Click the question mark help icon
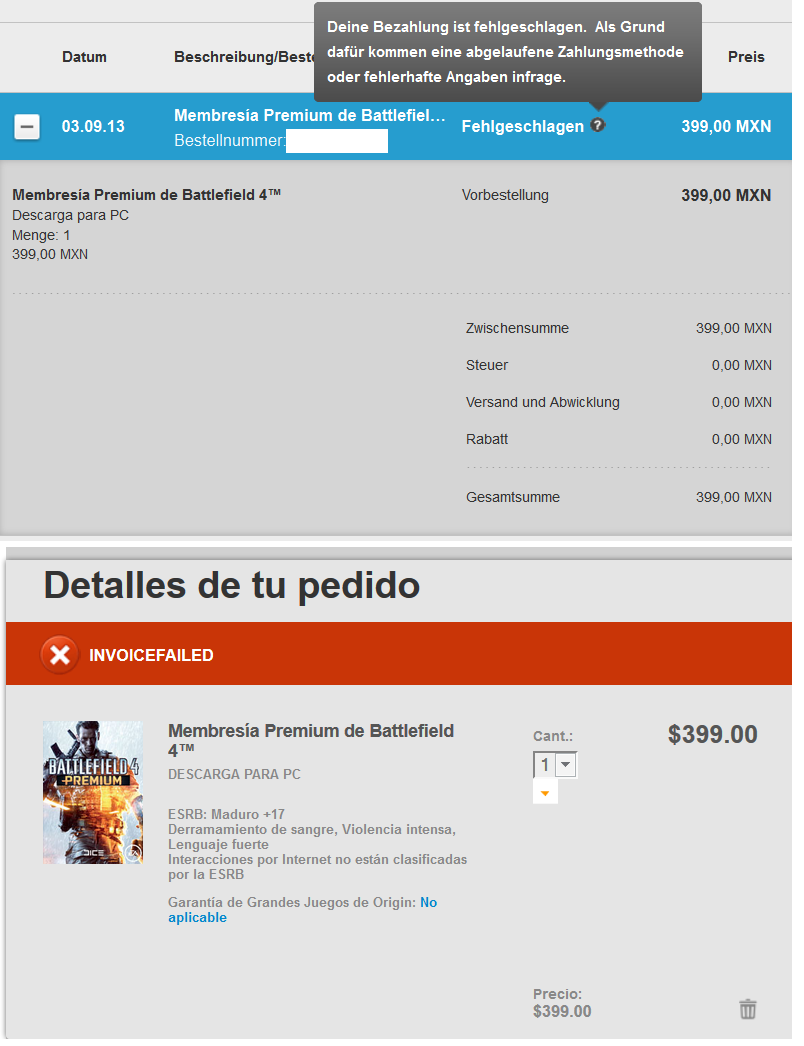Viewport: 804px width, 1046px height. (x=598, y=125)
